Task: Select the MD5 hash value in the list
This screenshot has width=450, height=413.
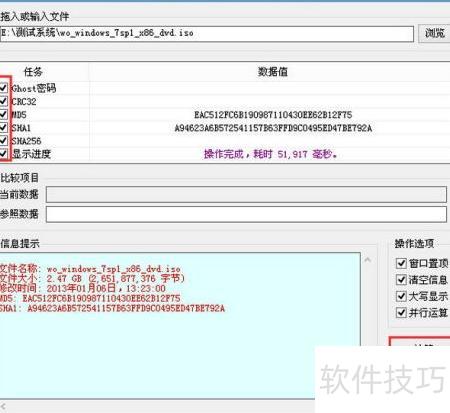Action: (273, 115)
